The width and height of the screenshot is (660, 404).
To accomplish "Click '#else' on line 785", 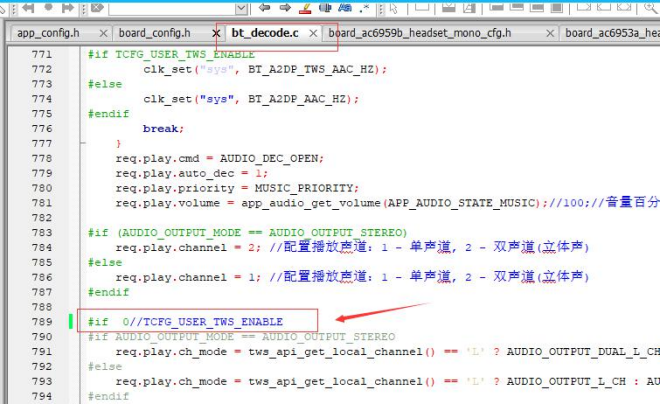I will 105,263.
